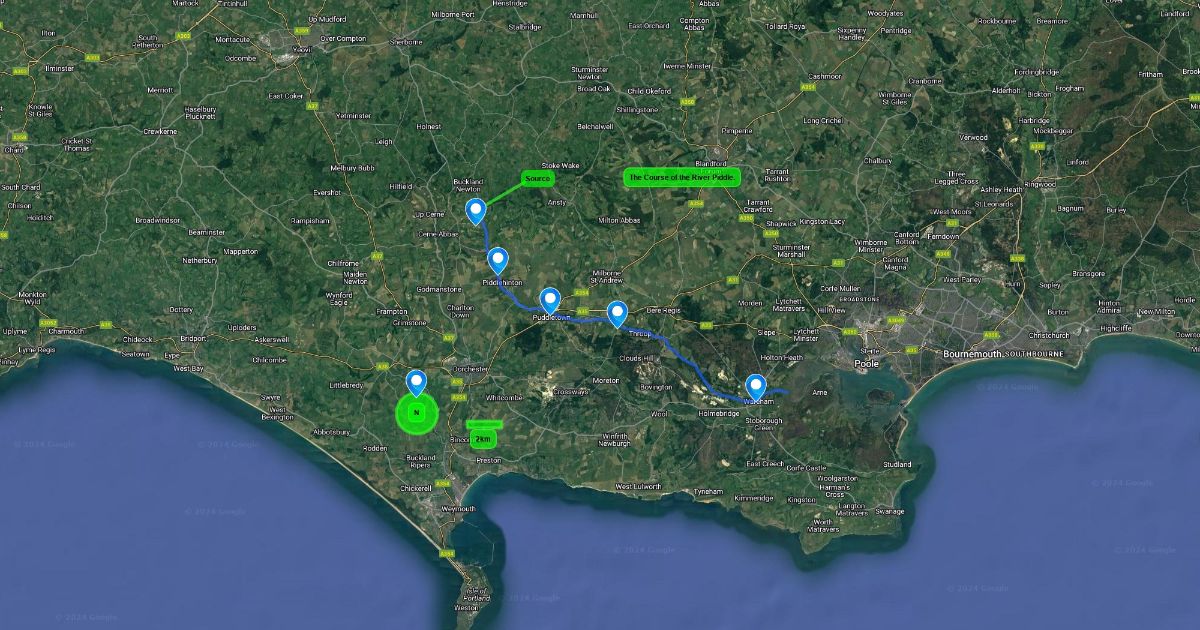
Task: Click the green Source label
Action: pos(537,178)
